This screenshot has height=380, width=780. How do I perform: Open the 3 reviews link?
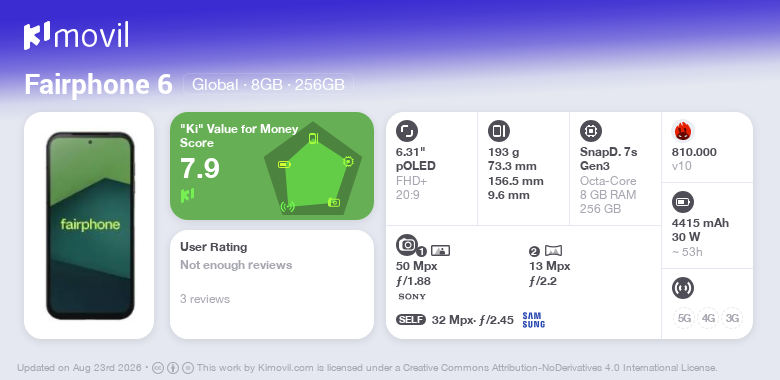(x=205, y=299)
